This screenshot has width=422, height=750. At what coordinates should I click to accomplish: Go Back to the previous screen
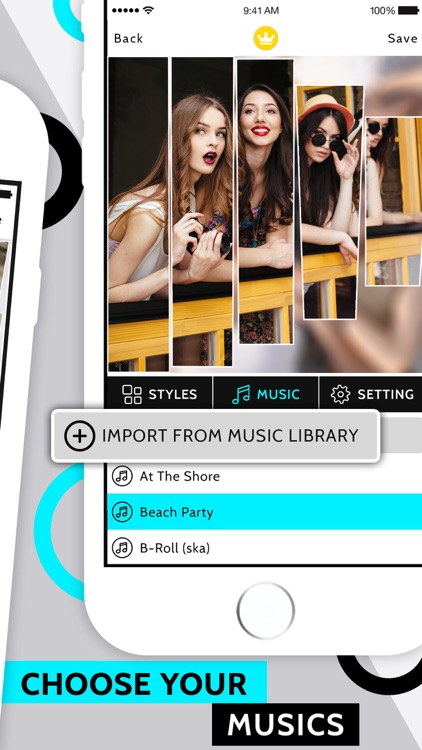pos(128,38)
